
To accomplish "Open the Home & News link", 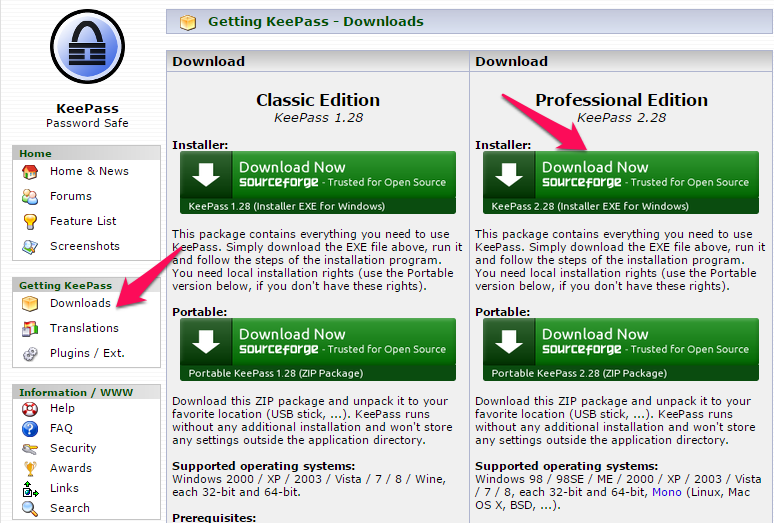I will point(89,171).
